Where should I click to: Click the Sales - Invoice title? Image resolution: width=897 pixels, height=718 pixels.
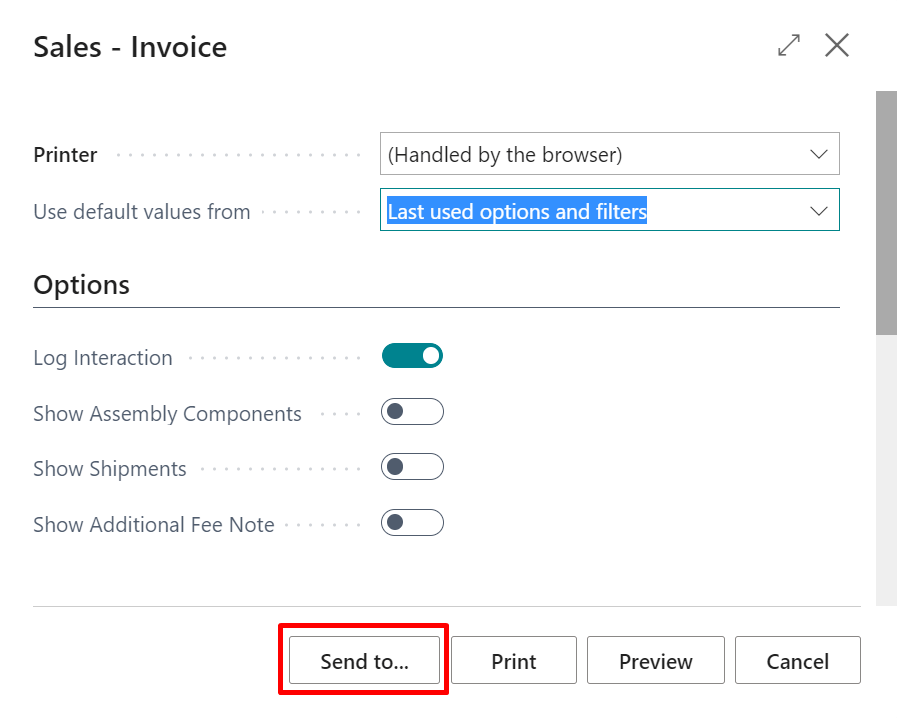[x=129, y=46]
